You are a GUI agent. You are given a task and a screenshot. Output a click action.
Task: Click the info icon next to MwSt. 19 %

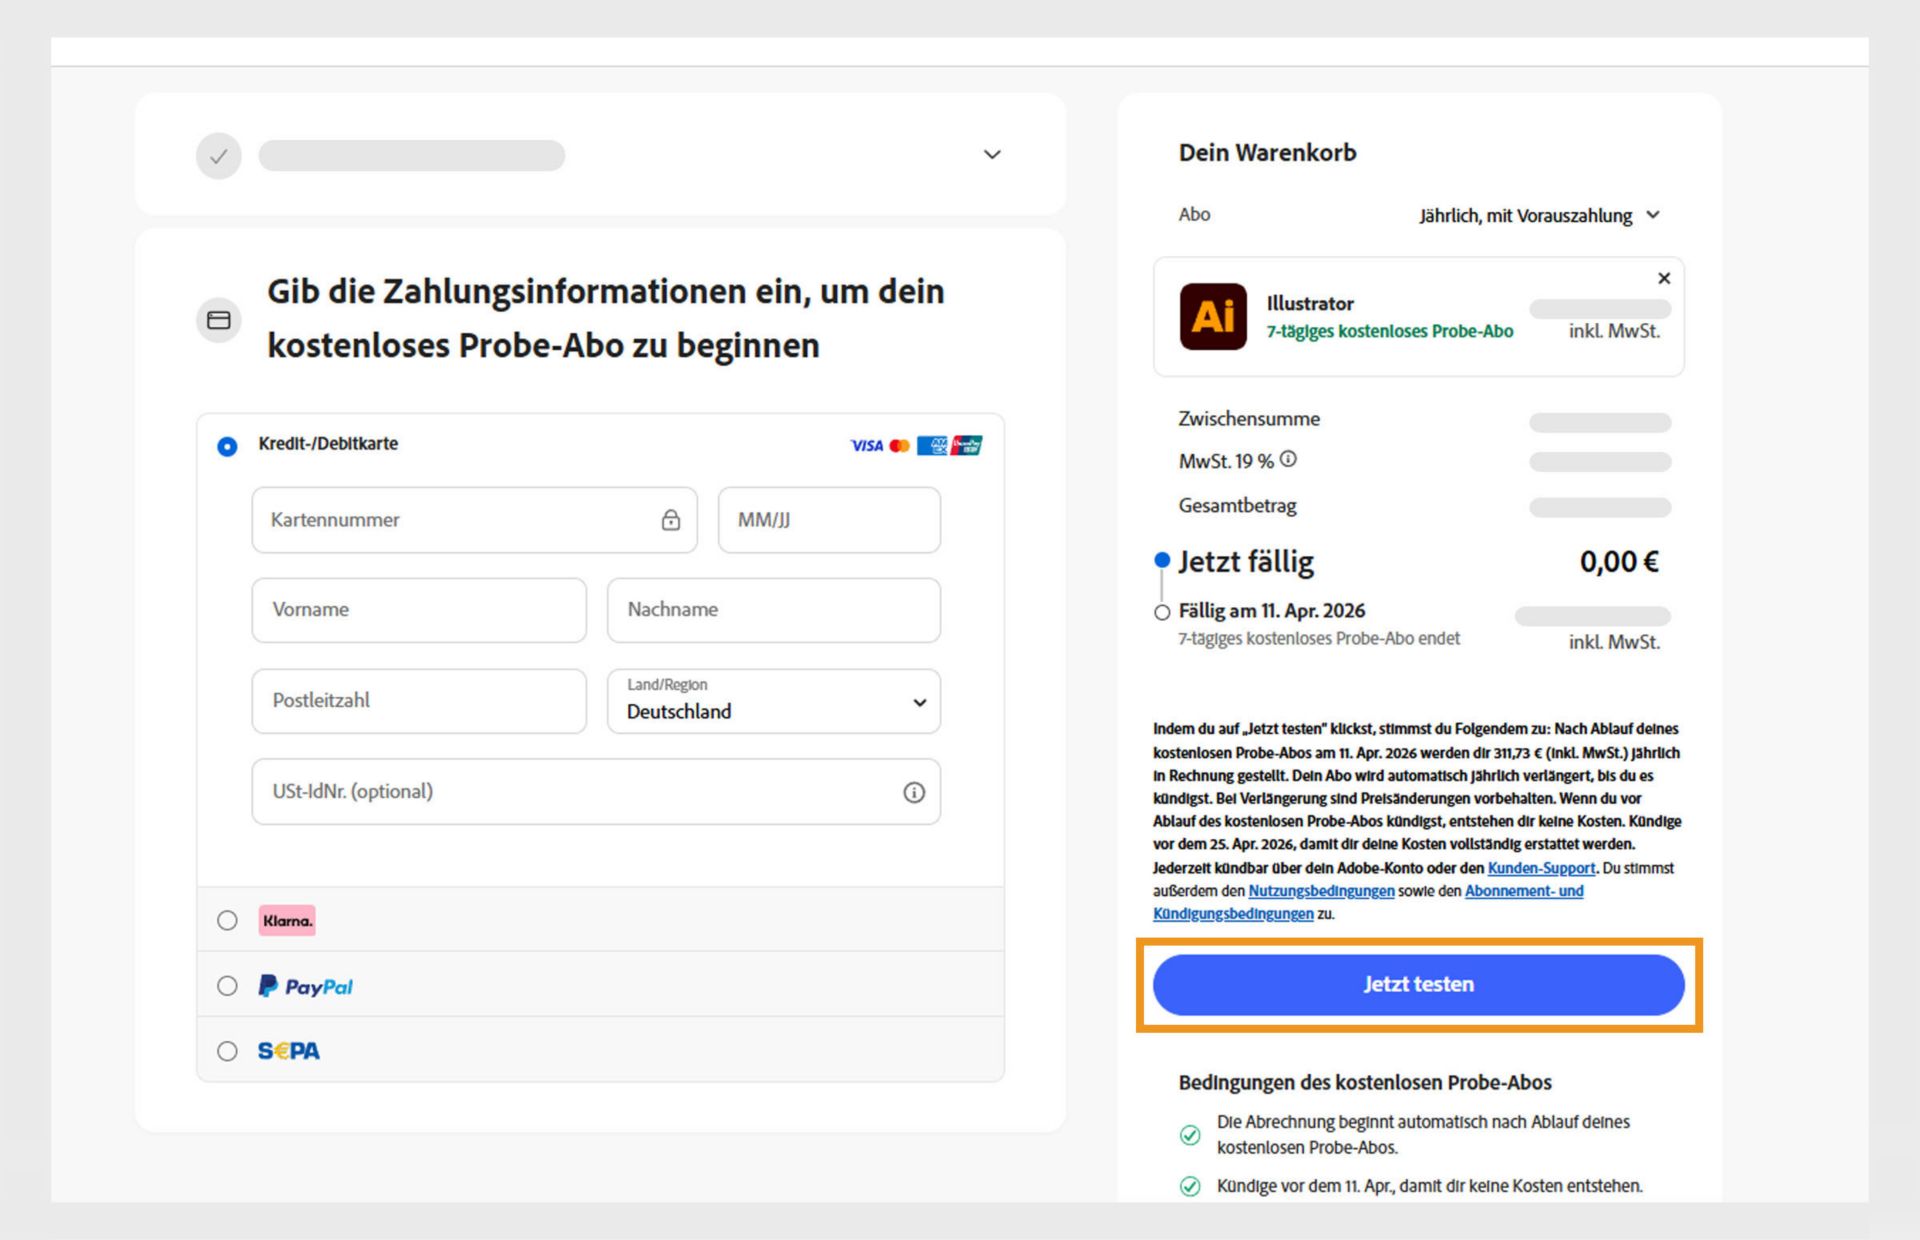click(x=1290, y=458)
